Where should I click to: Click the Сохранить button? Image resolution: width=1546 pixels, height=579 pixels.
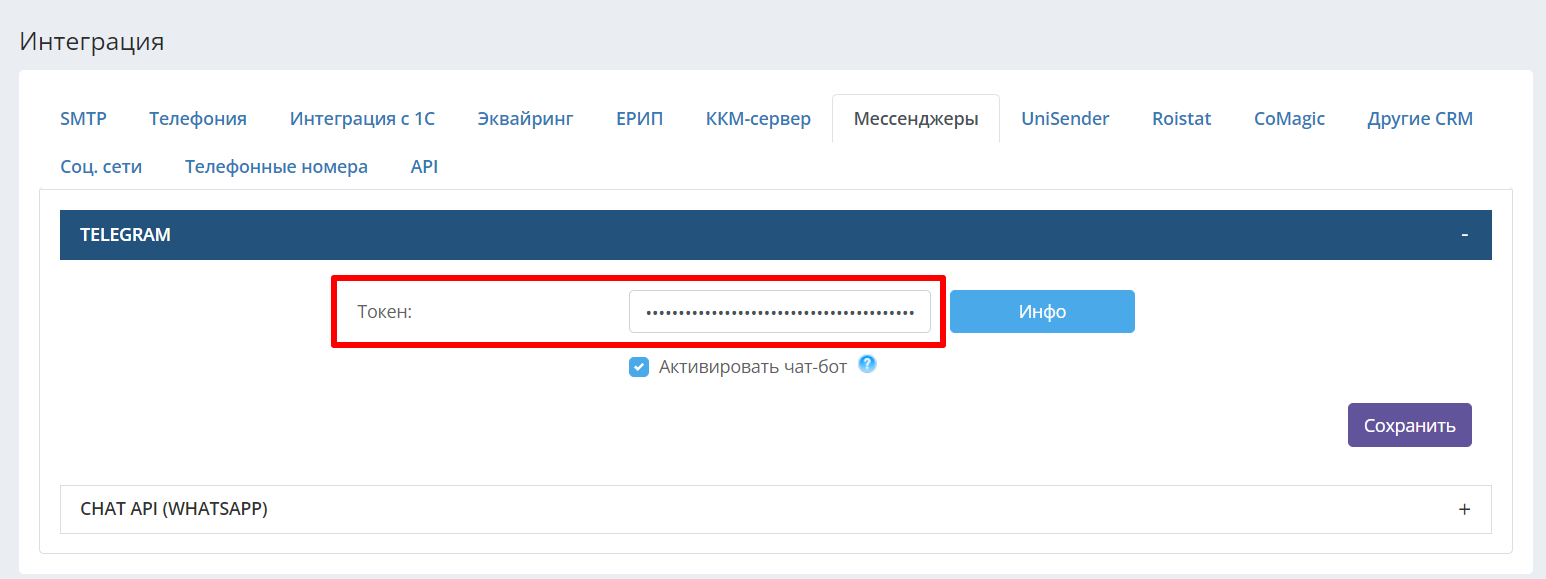click(1409, 425)
